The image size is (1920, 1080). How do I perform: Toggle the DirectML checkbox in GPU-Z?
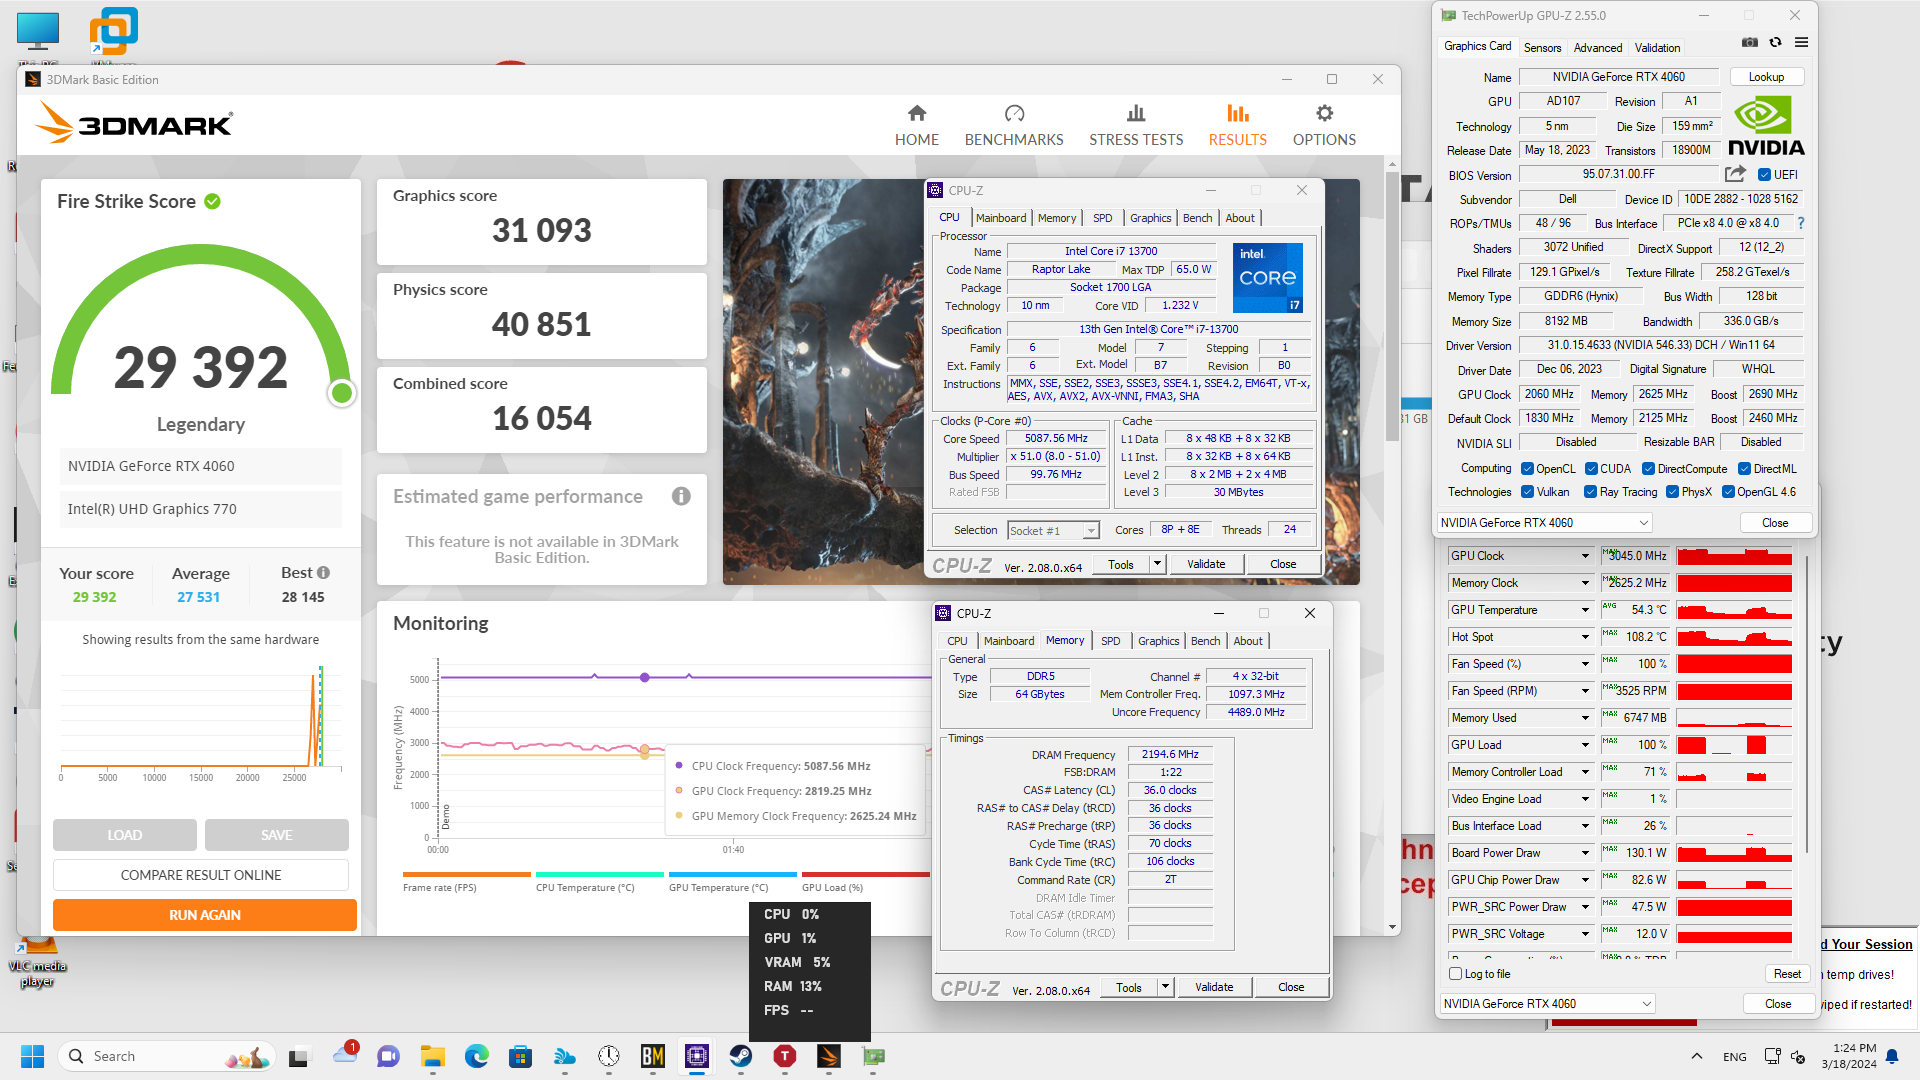pos(1744,469)
